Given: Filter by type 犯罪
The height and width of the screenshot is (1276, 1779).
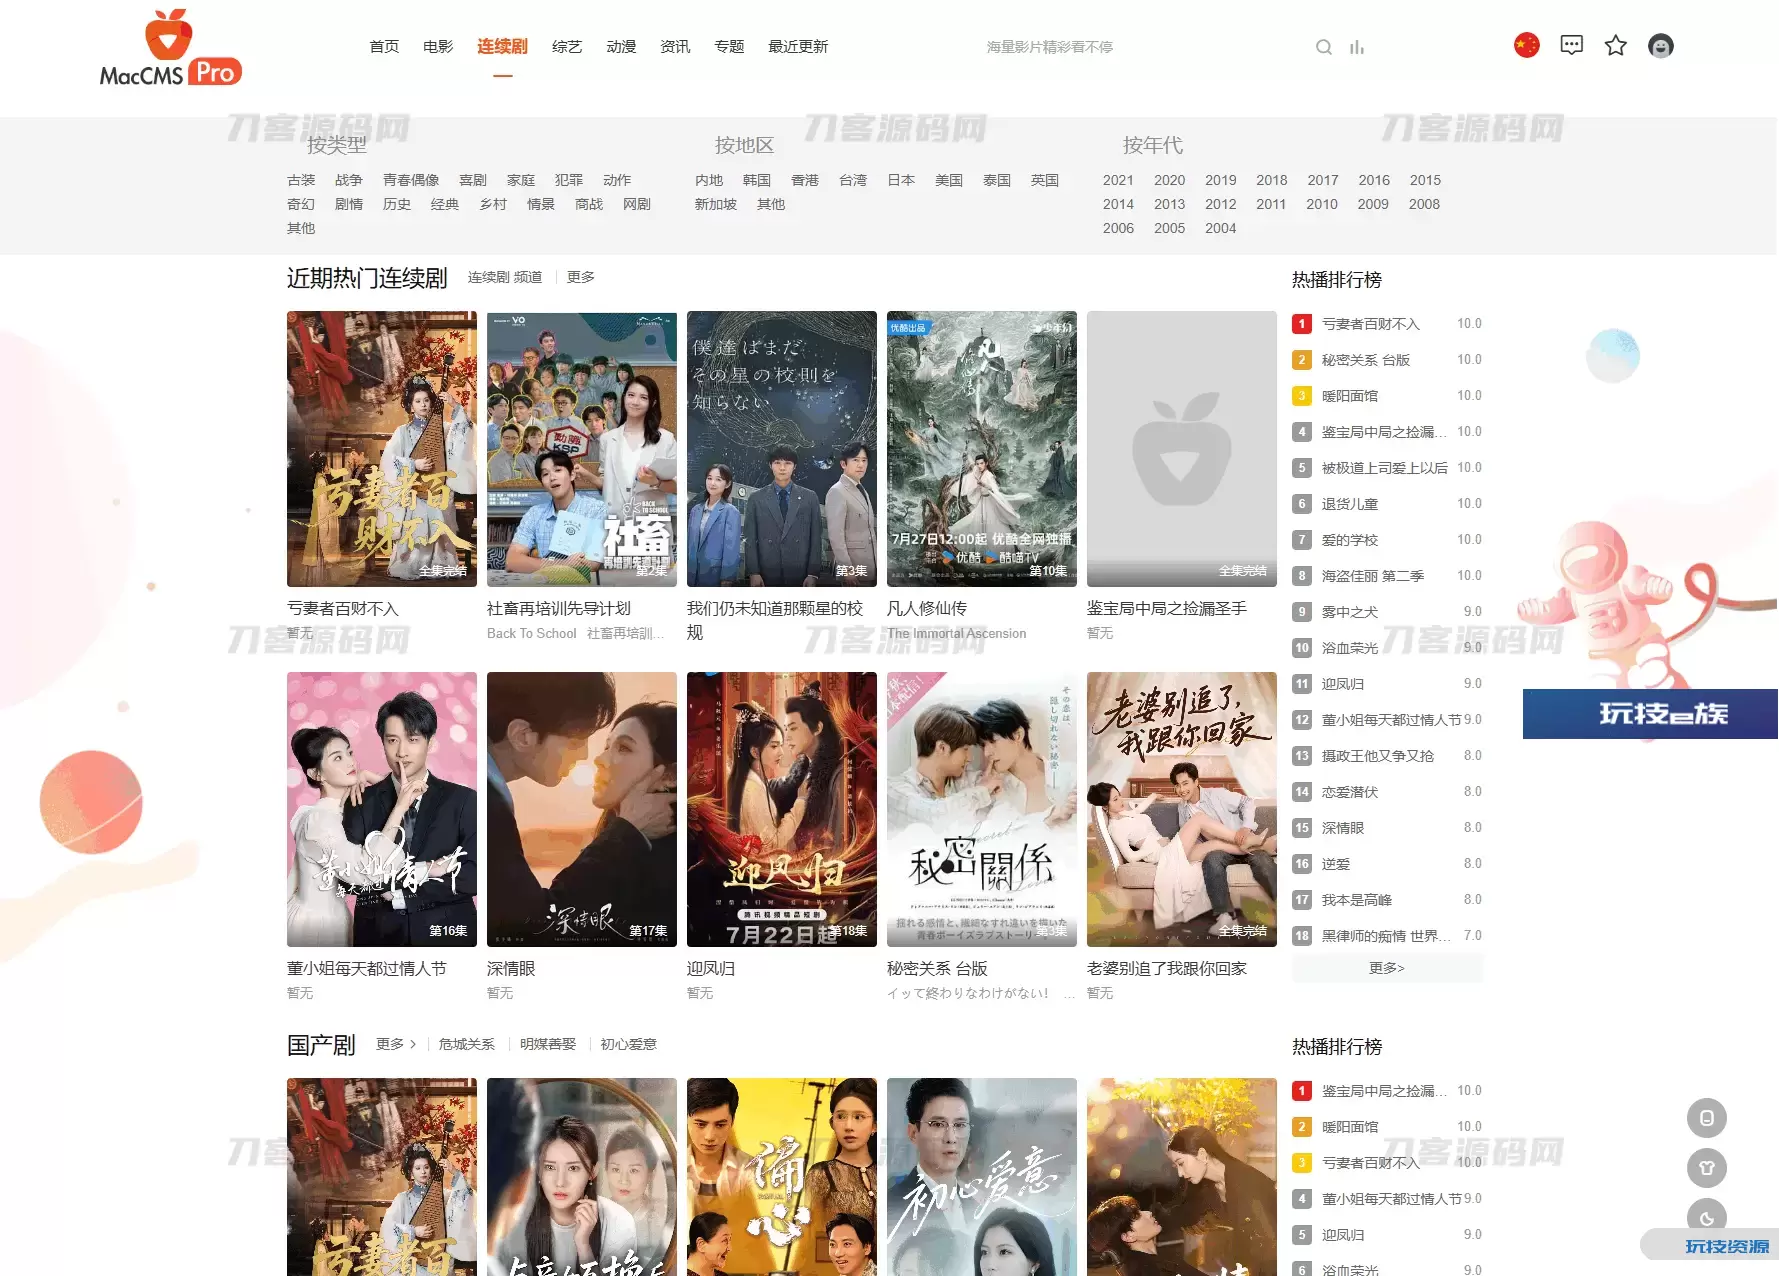Looking at the screenshot, I should coord(569,180).
